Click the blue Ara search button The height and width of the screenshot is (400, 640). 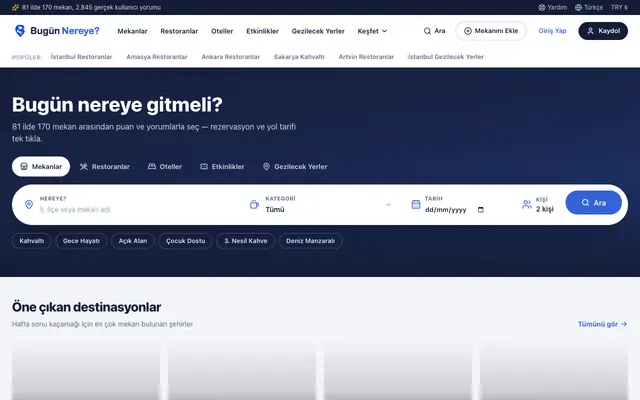click(x=593, y=202)
